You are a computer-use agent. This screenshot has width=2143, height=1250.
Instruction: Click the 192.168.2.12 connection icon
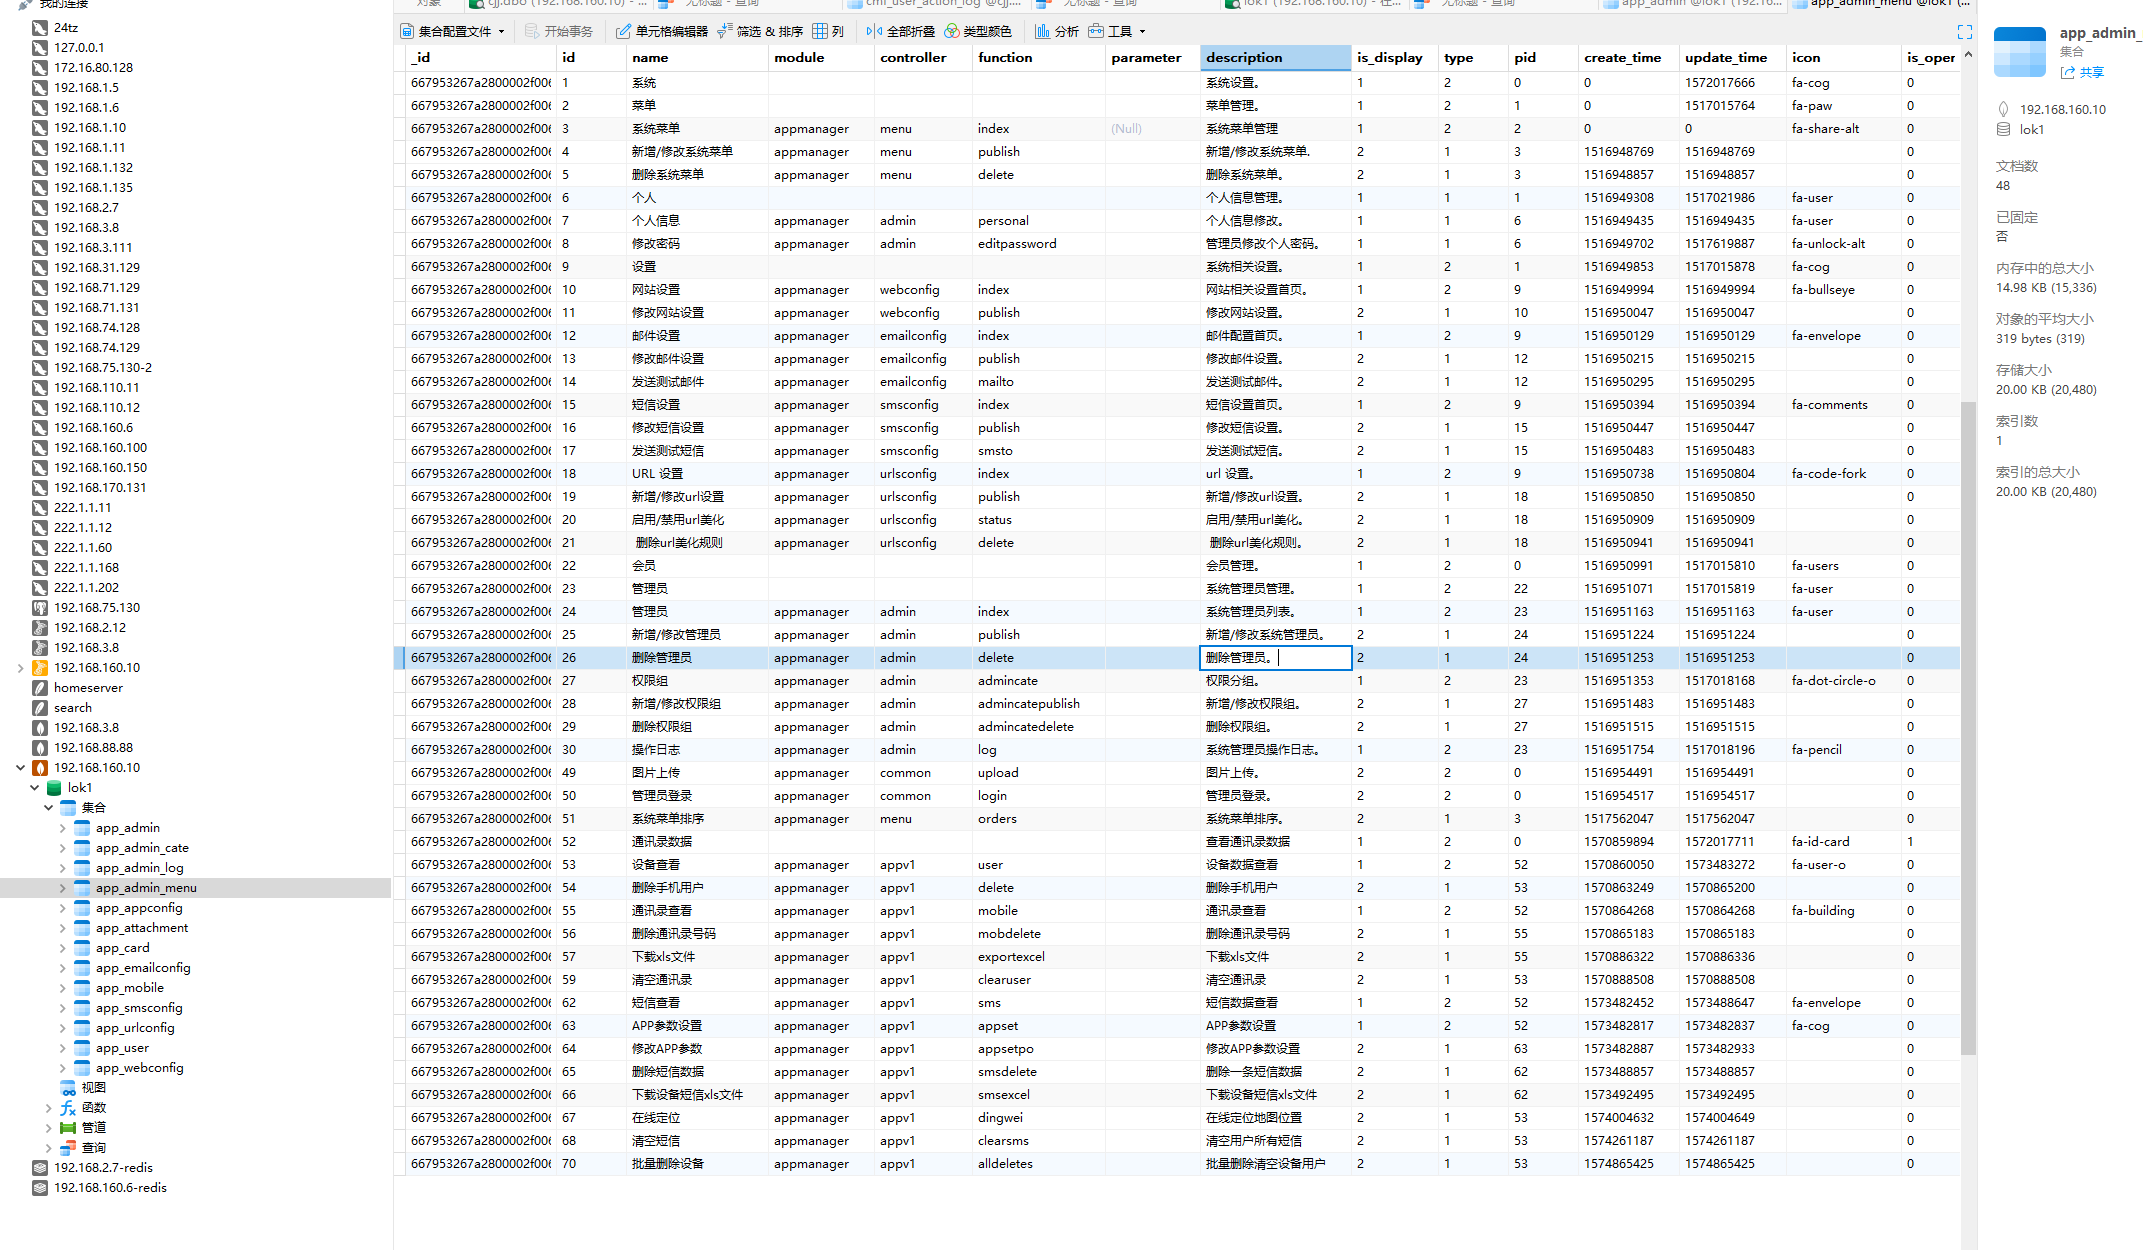click(x=40, y=628)
